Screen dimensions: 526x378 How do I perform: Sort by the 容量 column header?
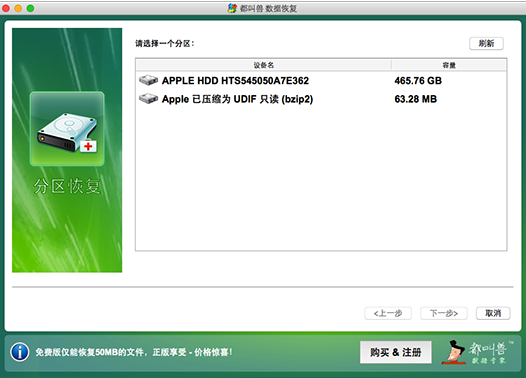tap(449, 65)
